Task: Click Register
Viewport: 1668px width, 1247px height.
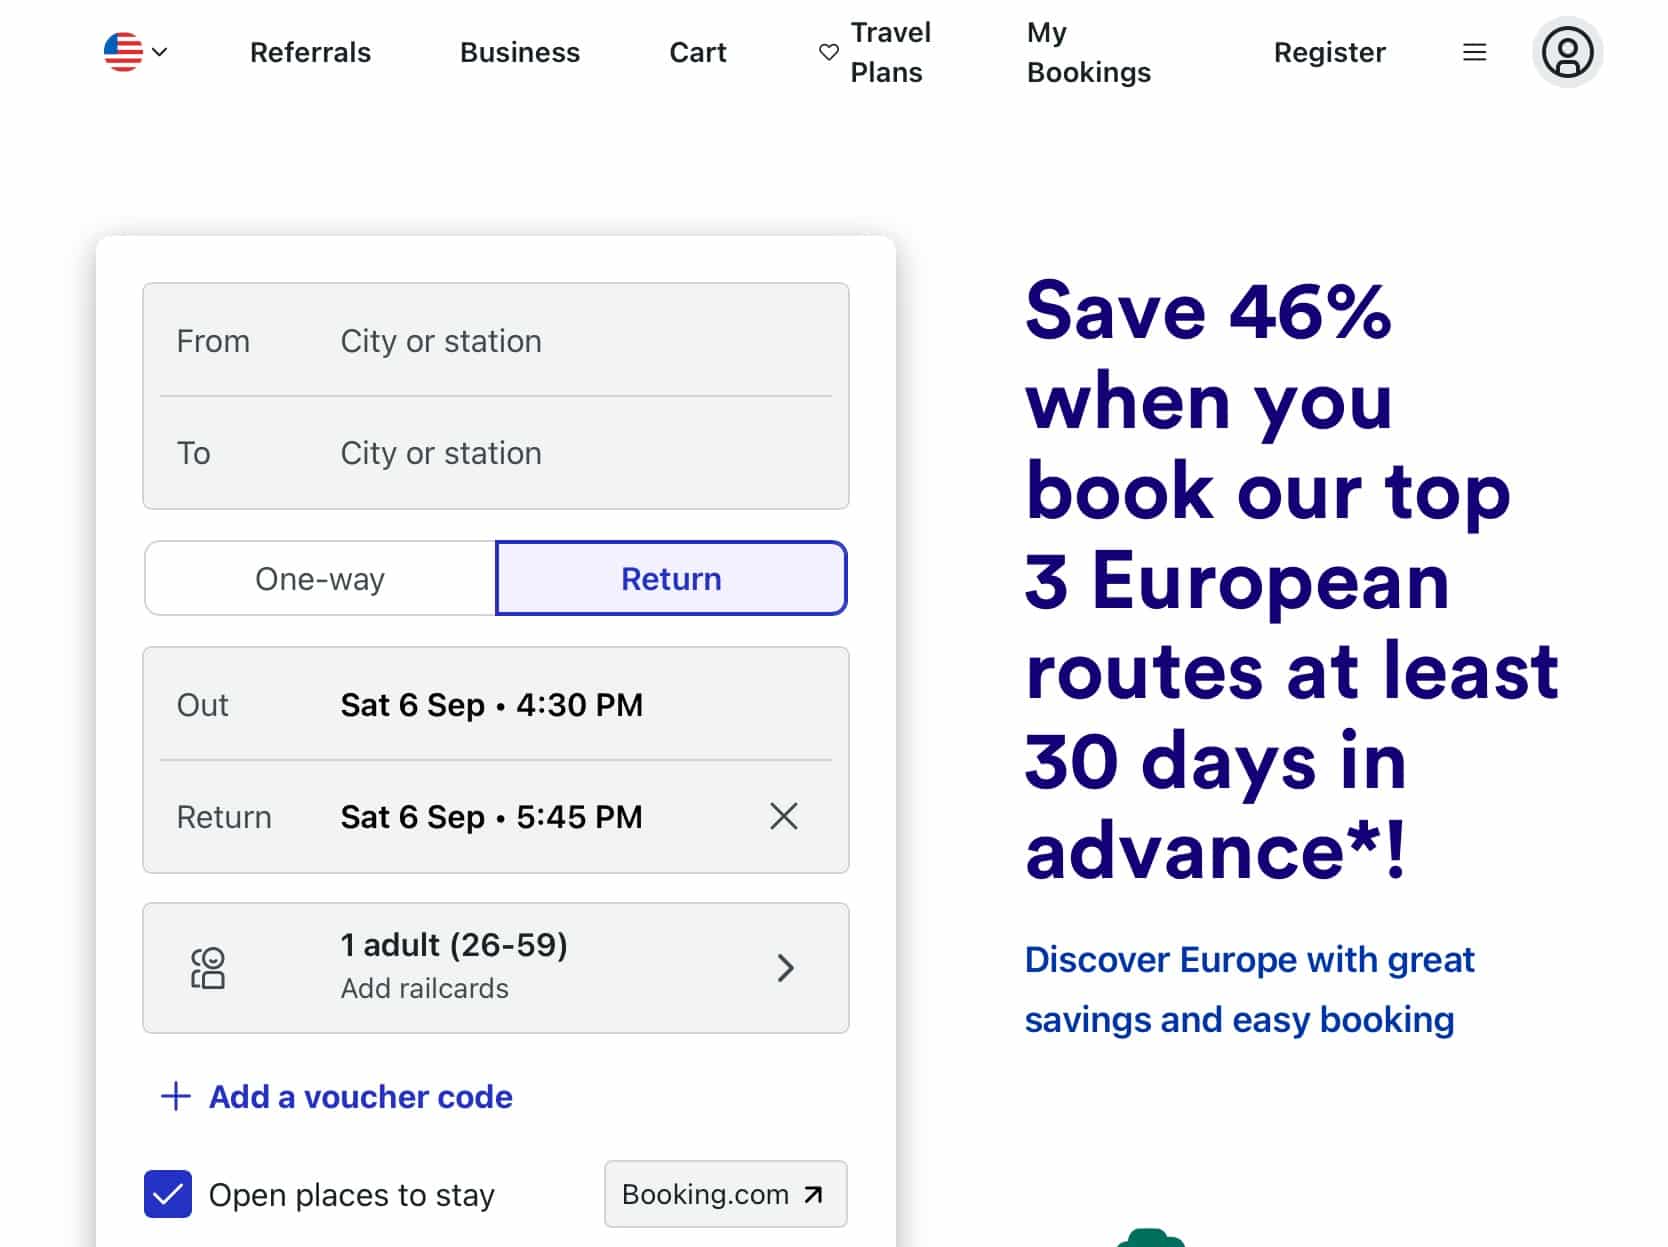Action: [1329, 52]
